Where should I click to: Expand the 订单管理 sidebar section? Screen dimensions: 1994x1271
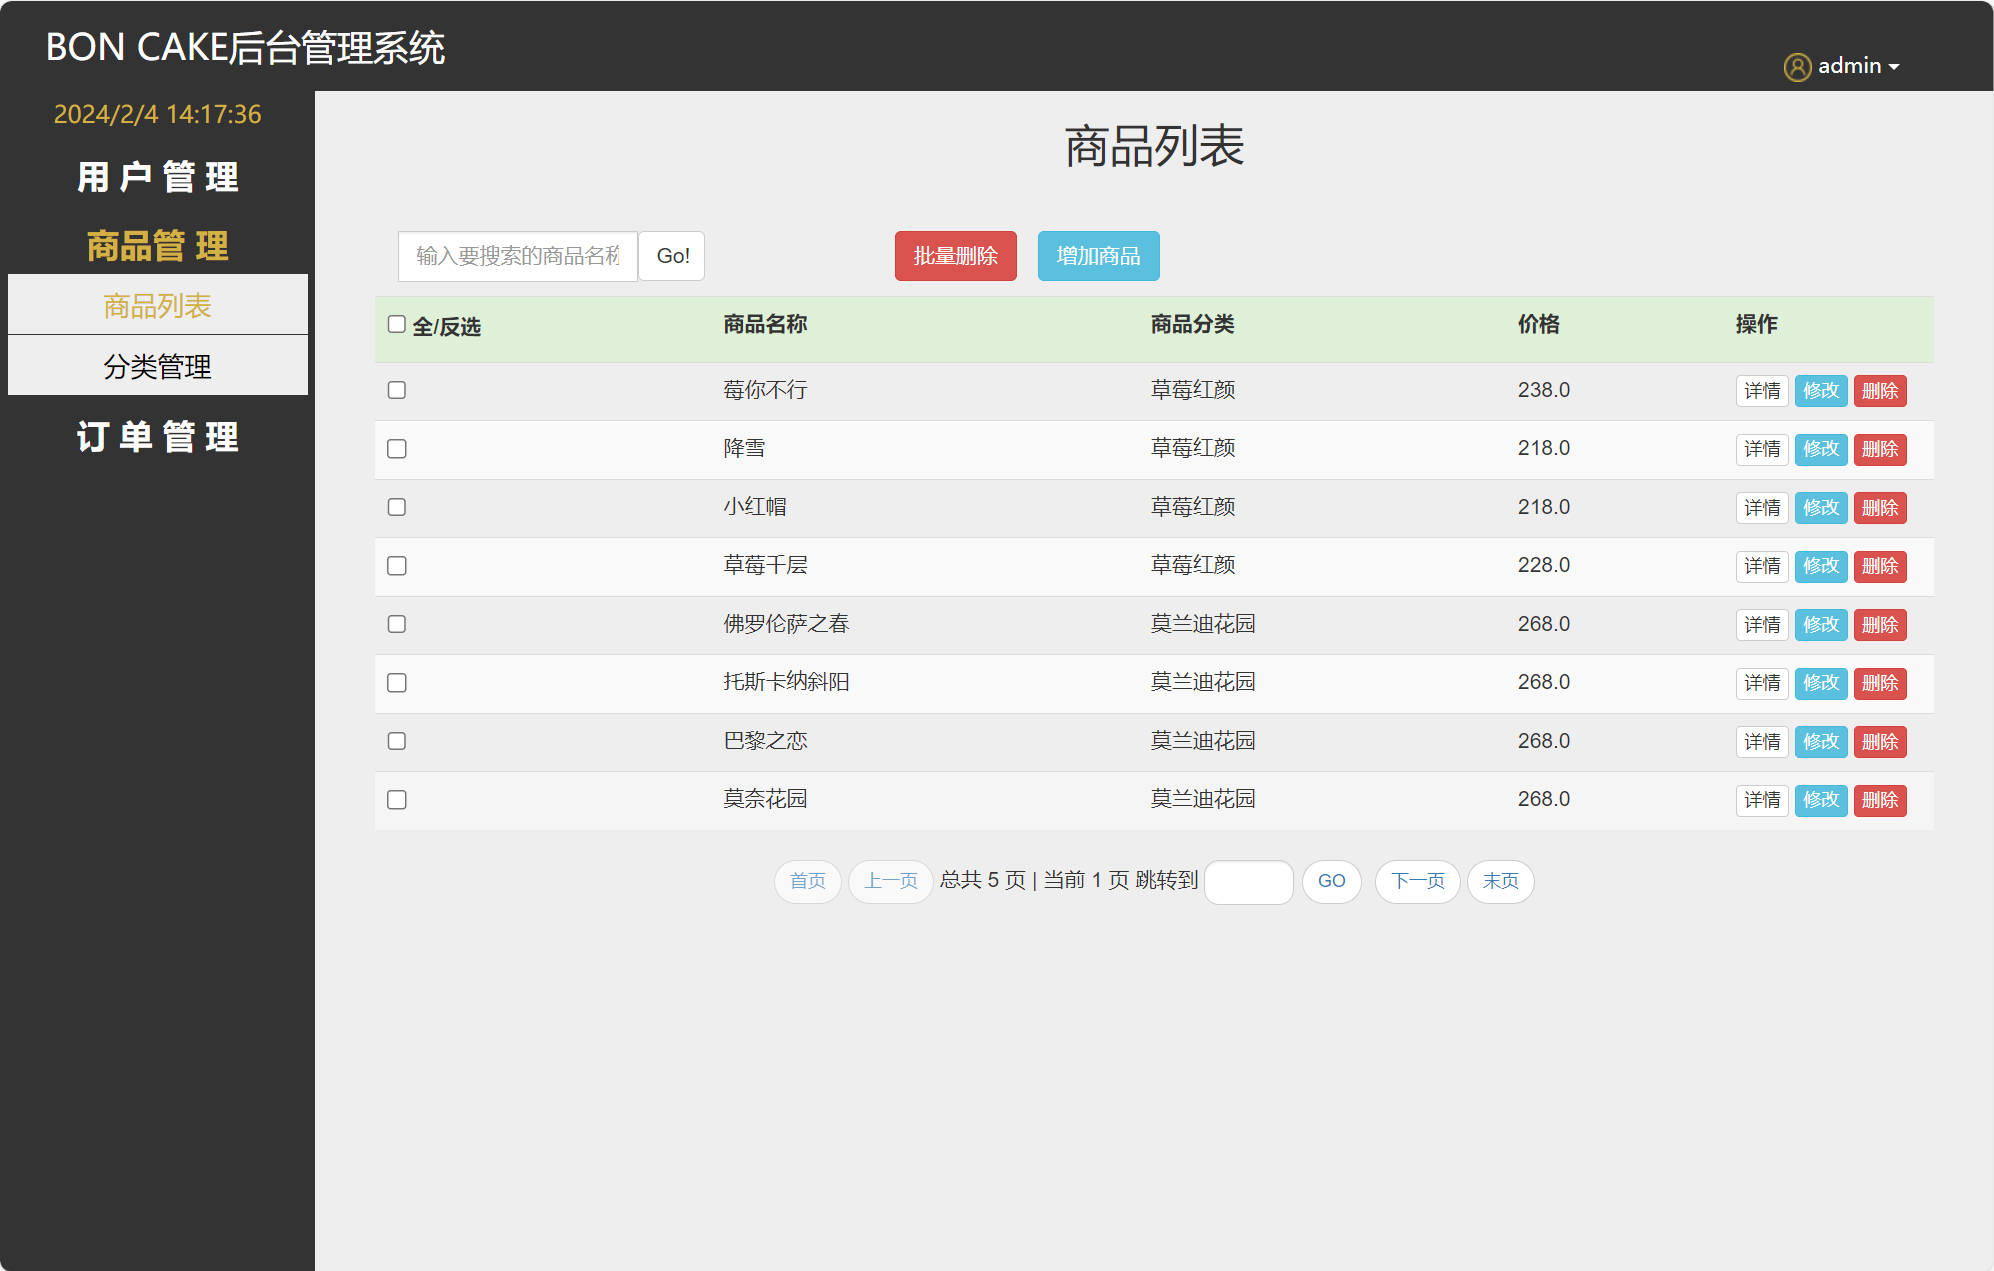(x=157, y=437)
